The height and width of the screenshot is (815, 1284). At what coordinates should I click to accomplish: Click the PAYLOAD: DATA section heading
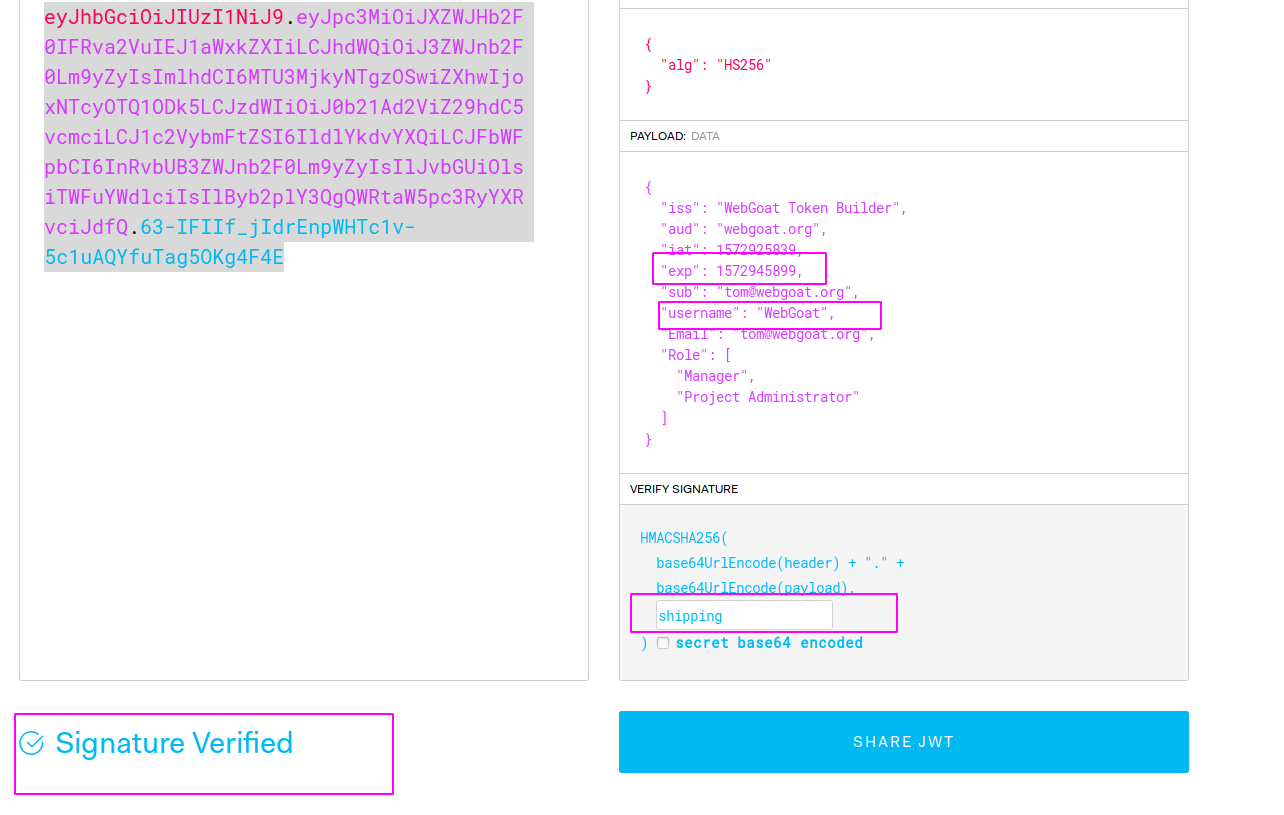click(675, 136)
